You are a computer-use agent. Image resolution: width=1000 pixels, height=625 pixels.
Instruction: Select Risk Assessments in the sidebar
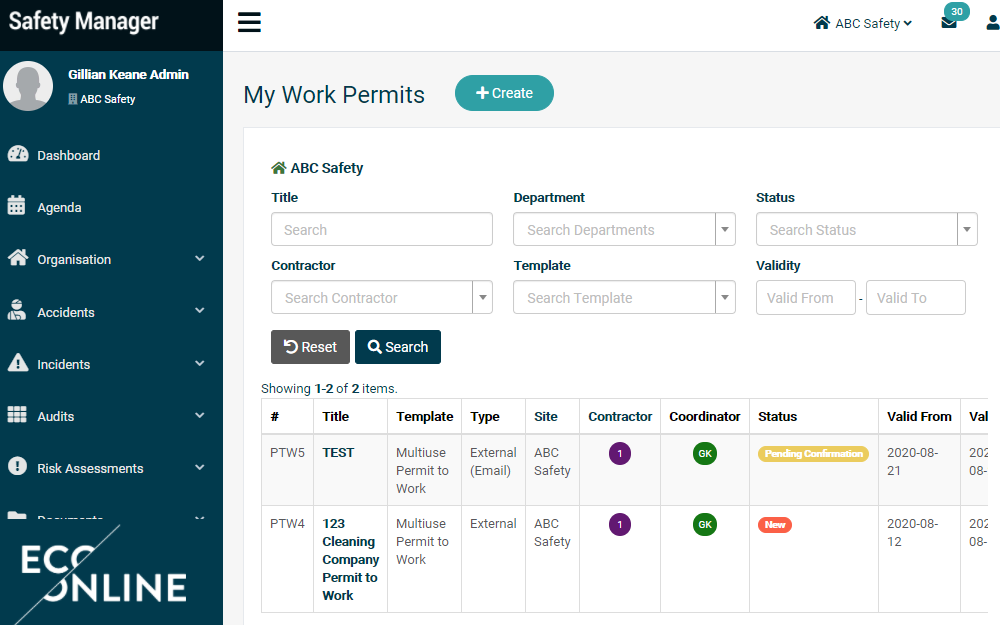point(90,468)
